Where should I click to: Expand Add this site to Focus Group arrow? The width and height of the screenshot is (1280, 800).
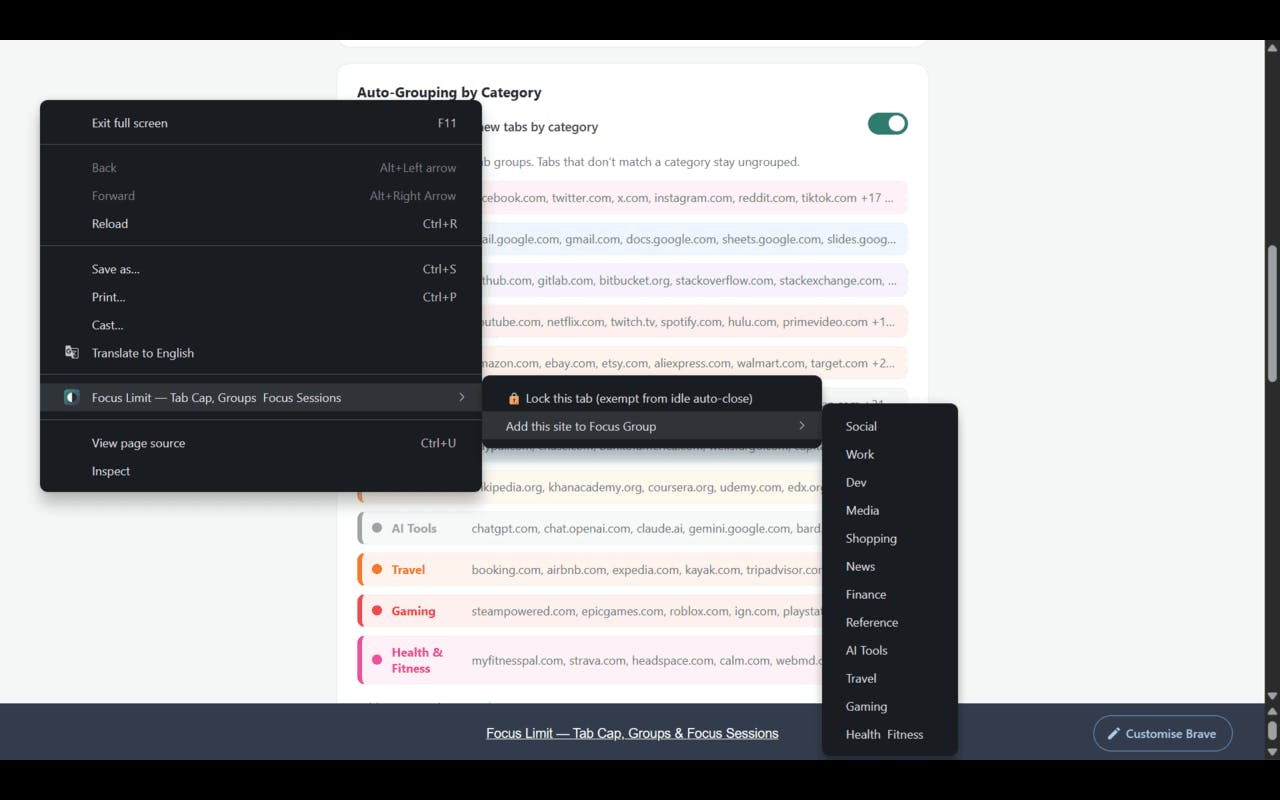click(x=802, y=426)
